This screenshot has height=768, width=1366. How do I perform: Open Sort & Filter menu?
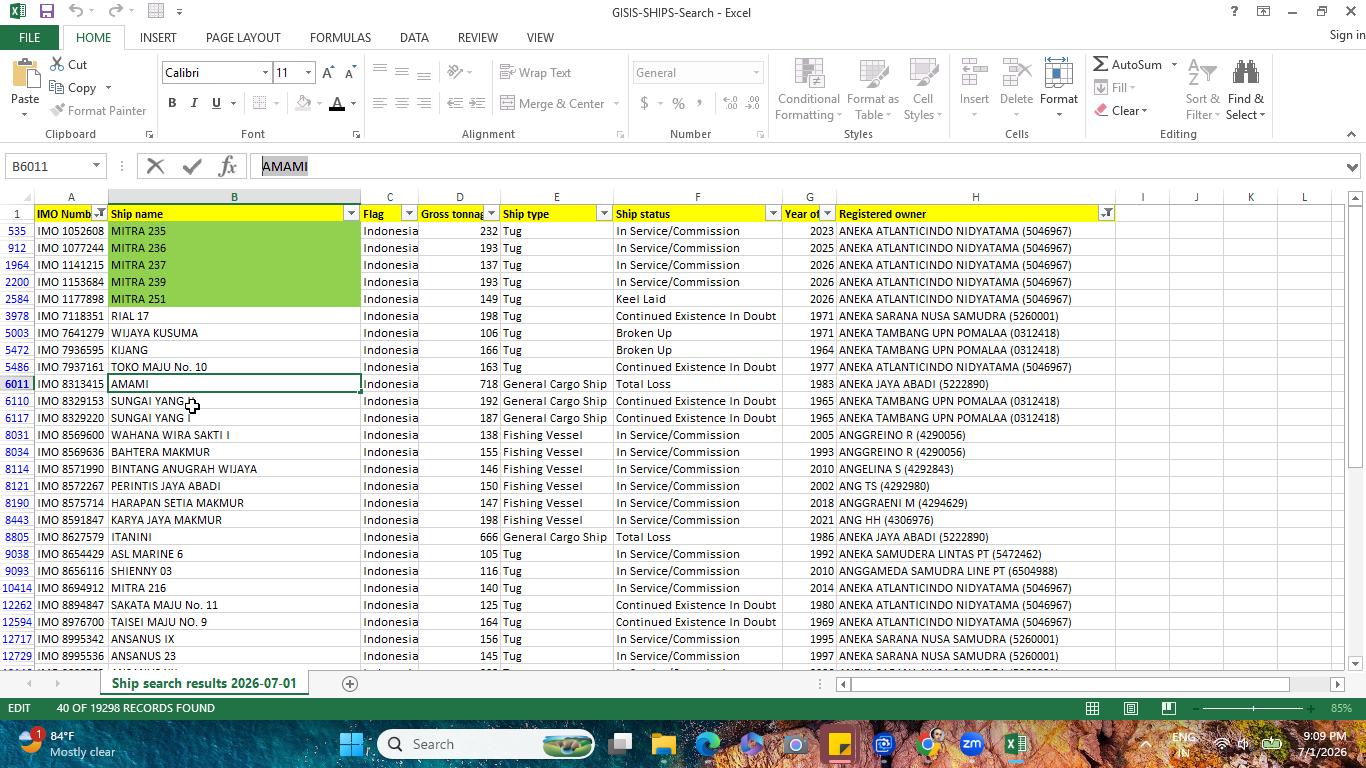click(1202, 90)
